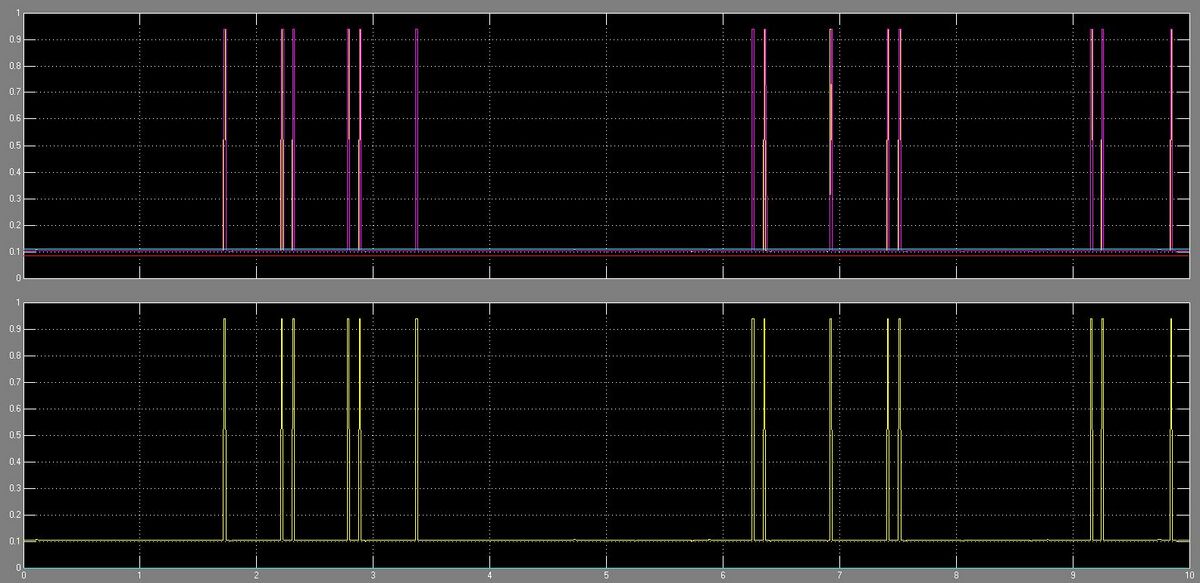The image size is (1200, 583).
Task: Click the blue baseline in the upper plot
Action: (600, 249)
